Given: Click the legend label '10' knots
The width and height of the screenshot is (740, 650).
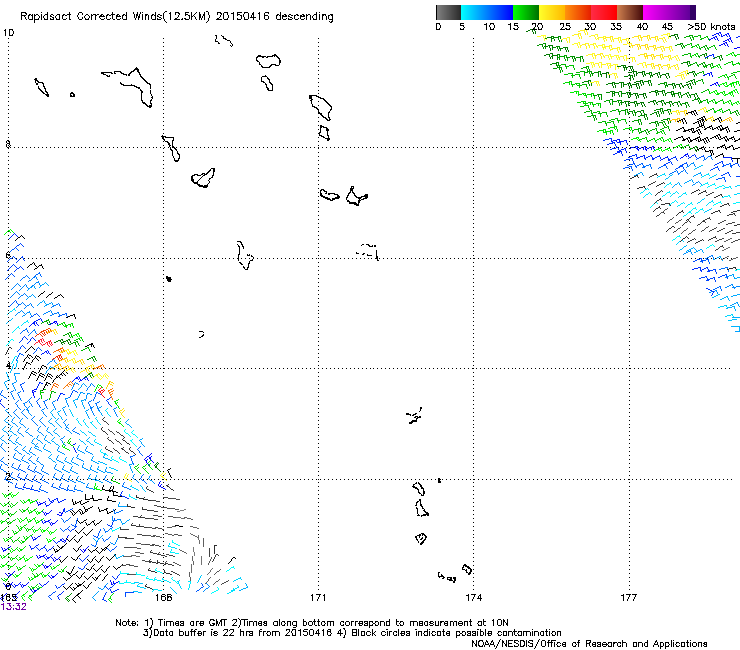Looking at the screenshot, I should click(489, 27).
